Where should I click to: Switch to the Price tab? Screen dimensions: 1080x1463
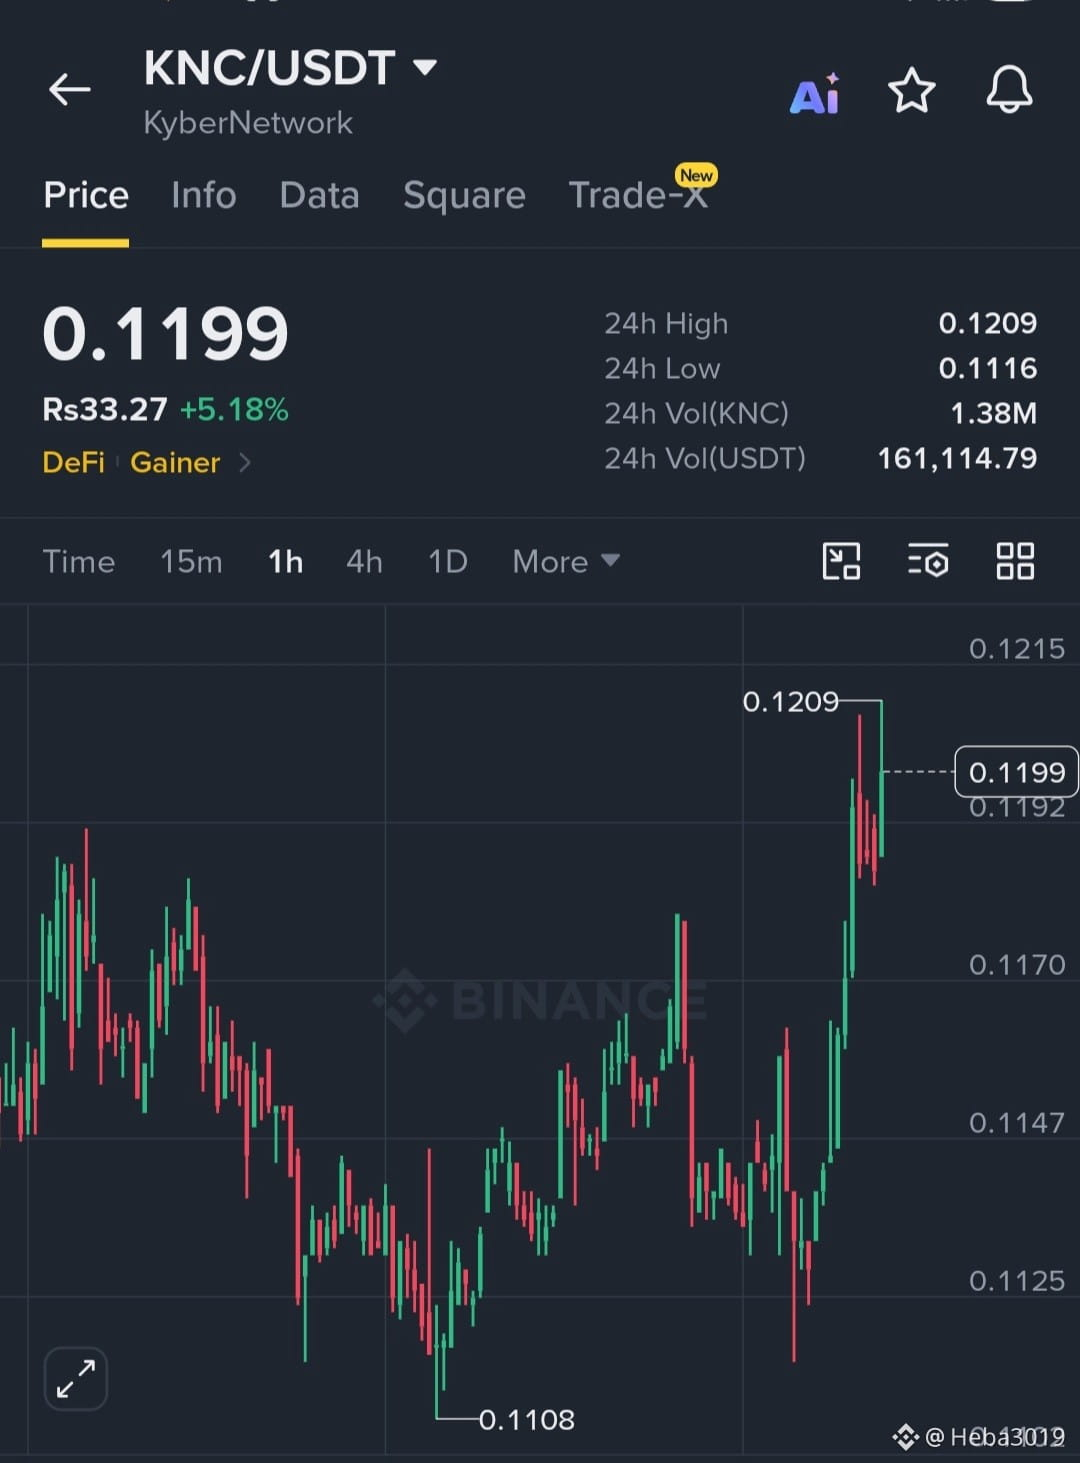86,195
